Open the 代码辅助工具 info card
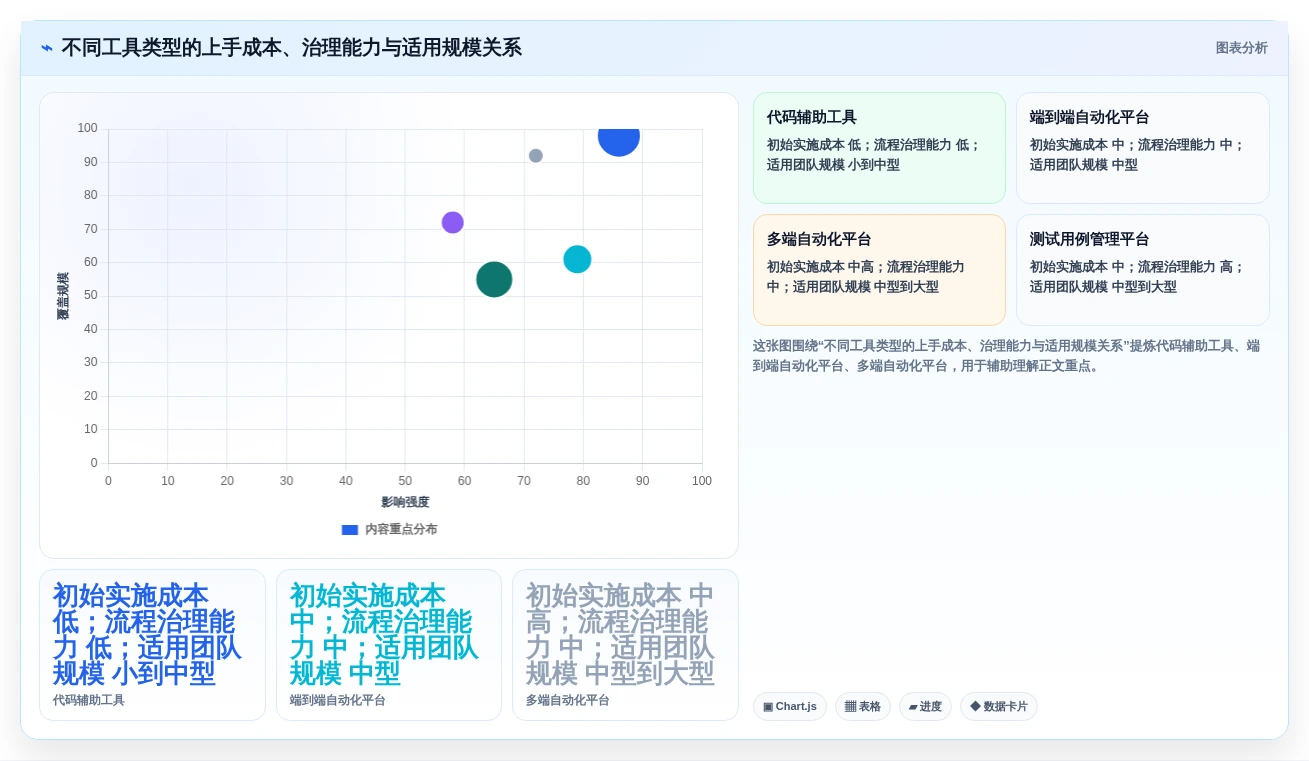 click(x=879, y=148)
